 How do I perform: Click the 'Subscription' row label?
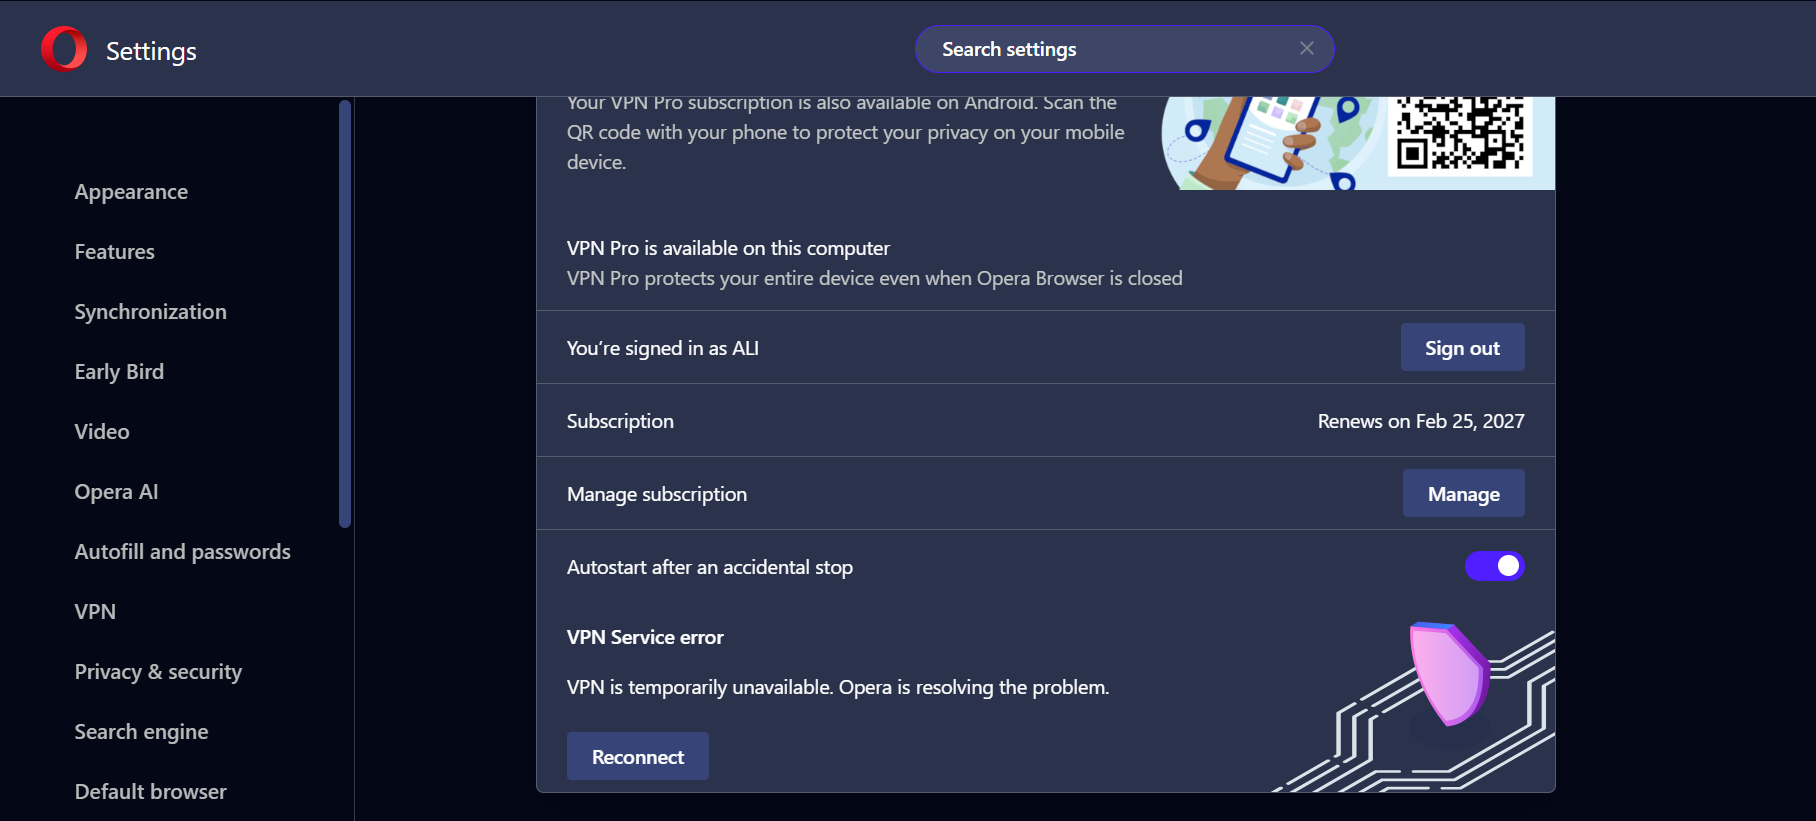click(620, 421)
